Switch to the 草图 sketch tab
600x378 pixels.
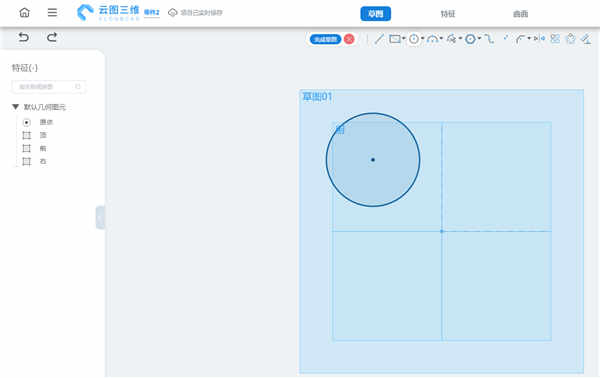375,14
